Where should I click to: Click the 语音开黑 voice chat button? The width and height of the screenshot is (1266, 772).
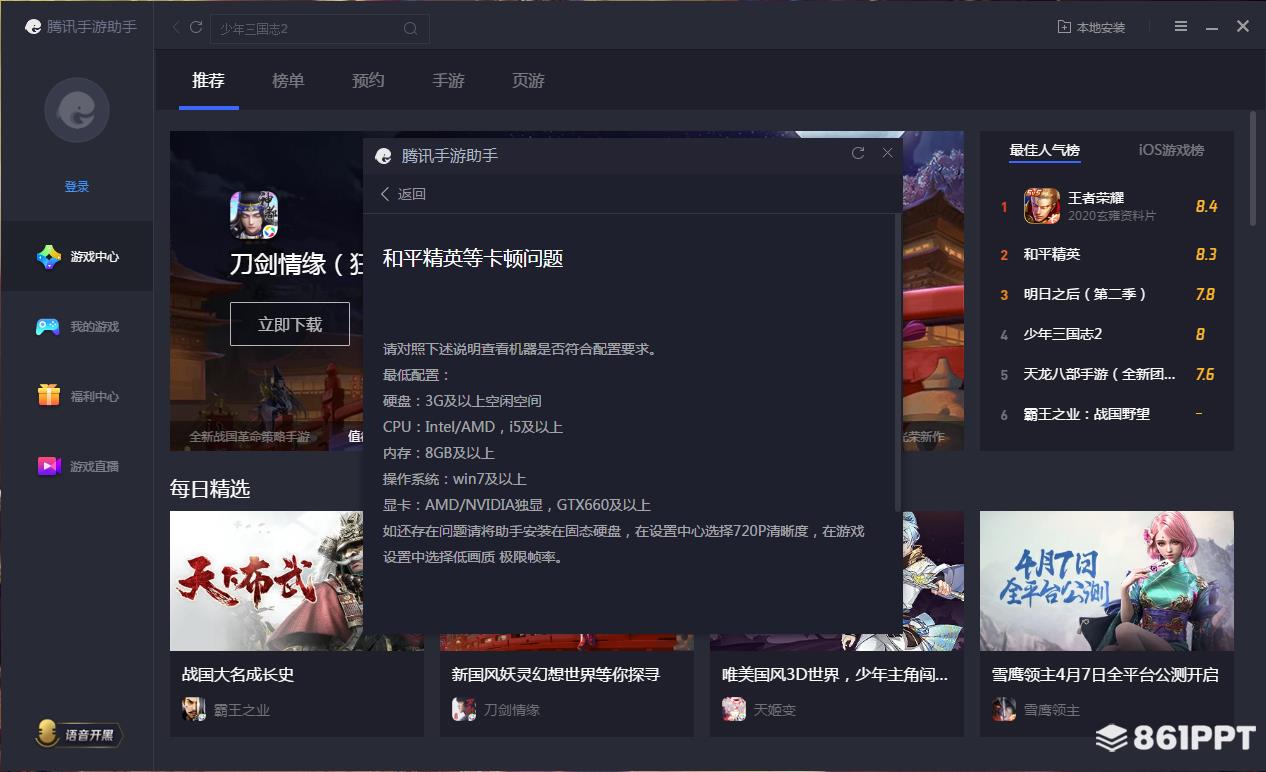(x=79, y=735)
